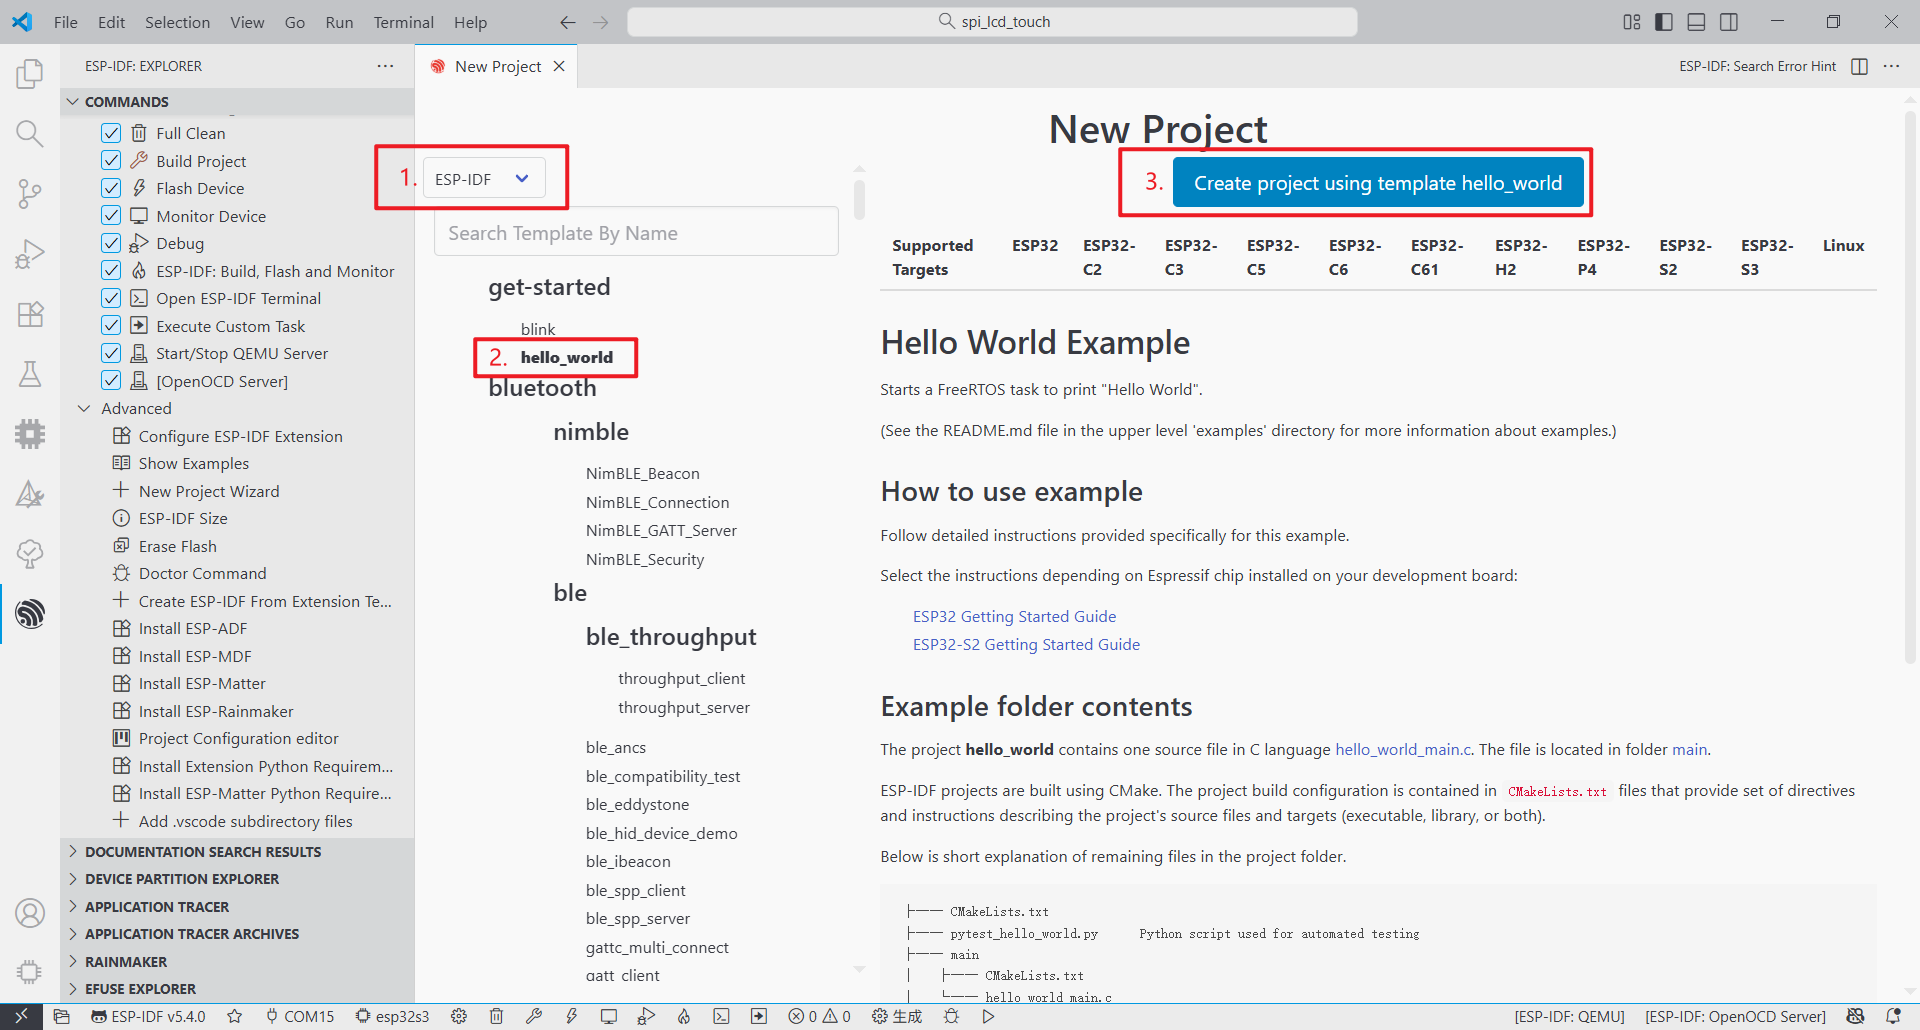Switch to the New Project tab
1920x1030 pixels.
pos(497,66)
